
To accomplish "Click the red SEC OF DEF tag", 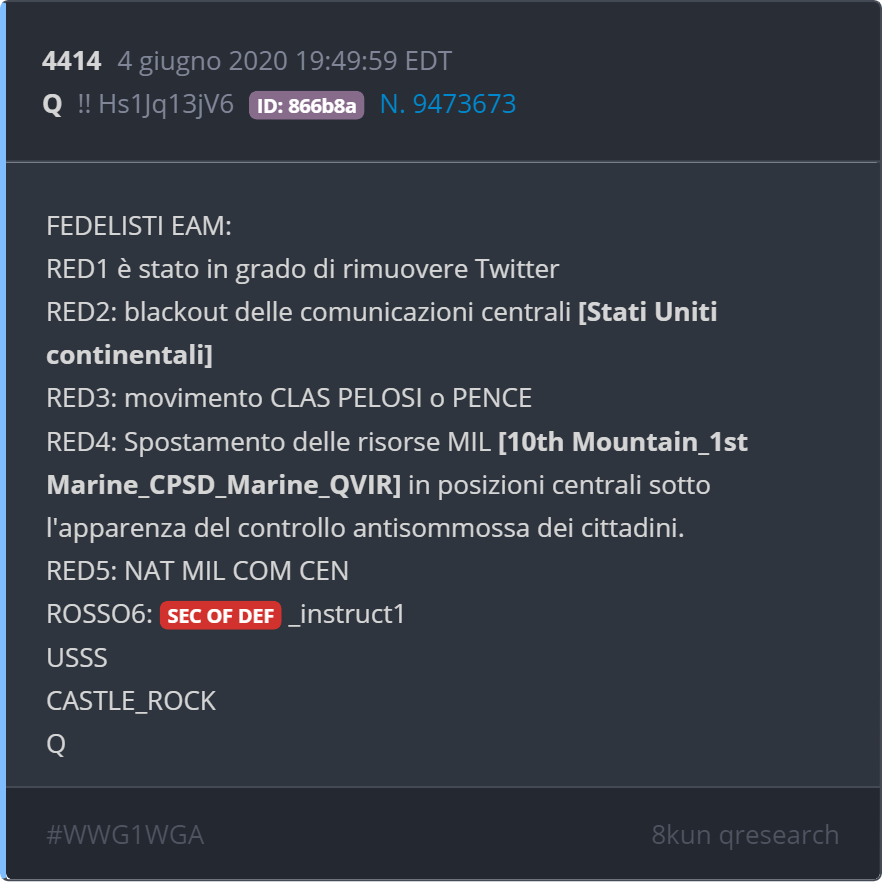I will pos(220,616).
